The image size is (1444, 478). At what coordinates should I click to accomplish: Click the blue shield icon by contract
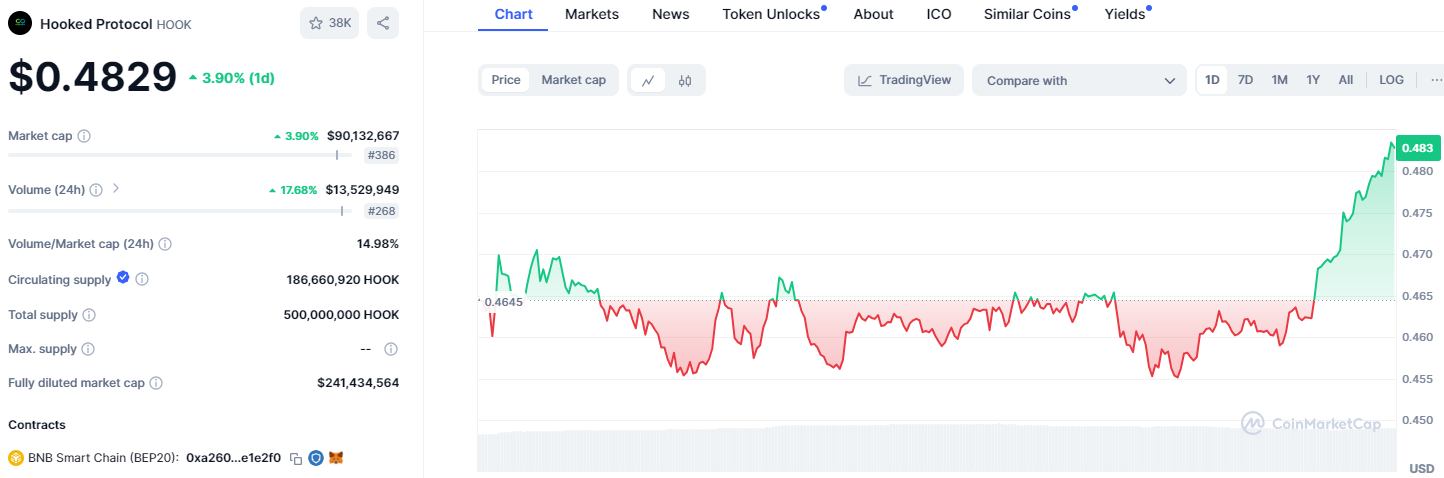[x=316, y=458]
